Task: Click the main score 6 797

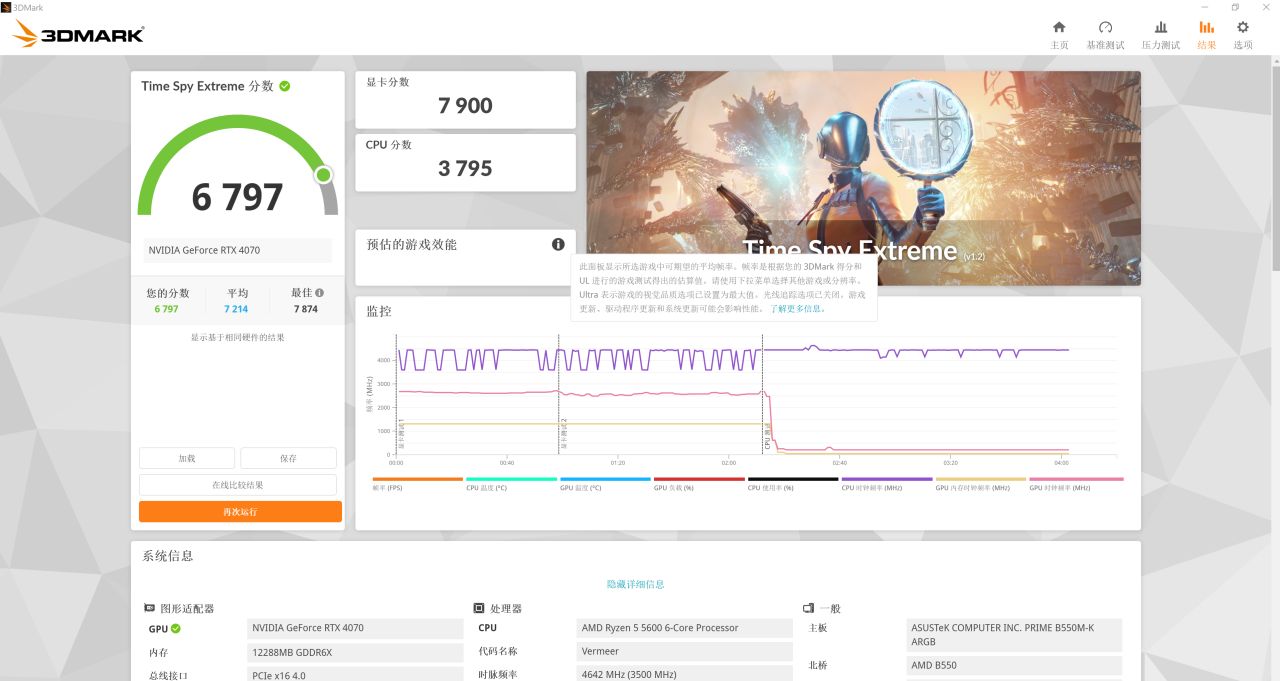Action: tap(238, 197)
